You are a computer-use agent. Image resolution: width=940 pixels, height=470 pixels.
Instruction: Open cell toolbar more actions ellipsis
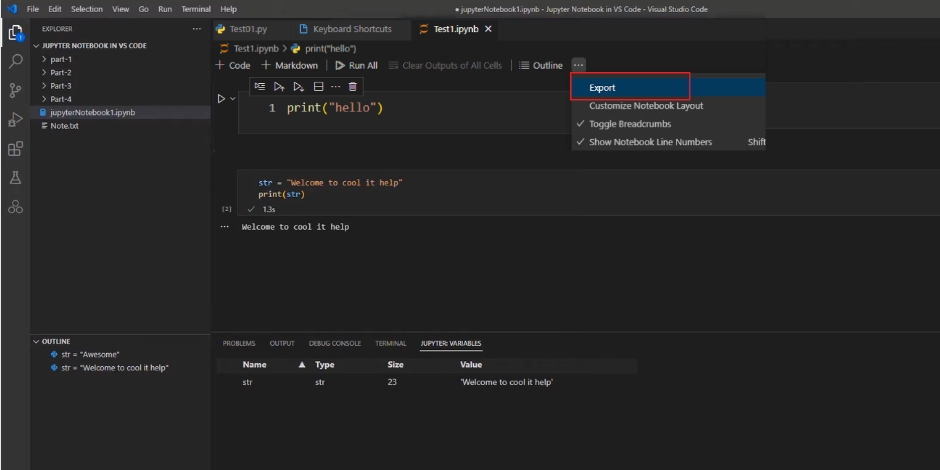click(x=336, y=87)
